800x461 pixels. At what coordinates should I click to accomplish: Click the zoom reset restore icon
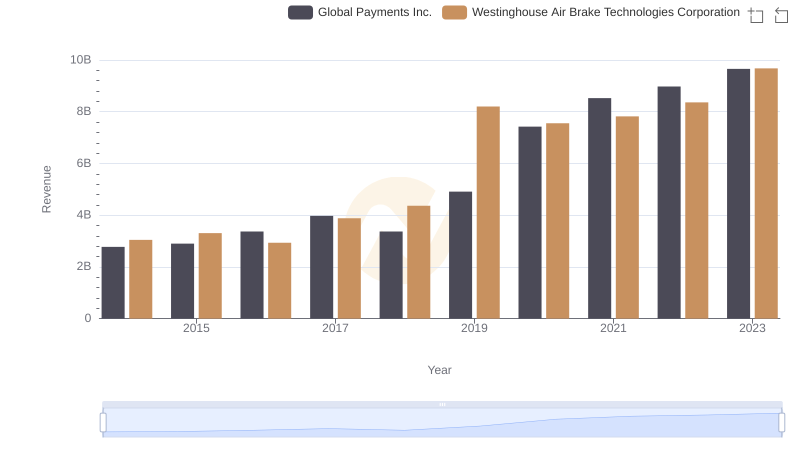[781, 15]
